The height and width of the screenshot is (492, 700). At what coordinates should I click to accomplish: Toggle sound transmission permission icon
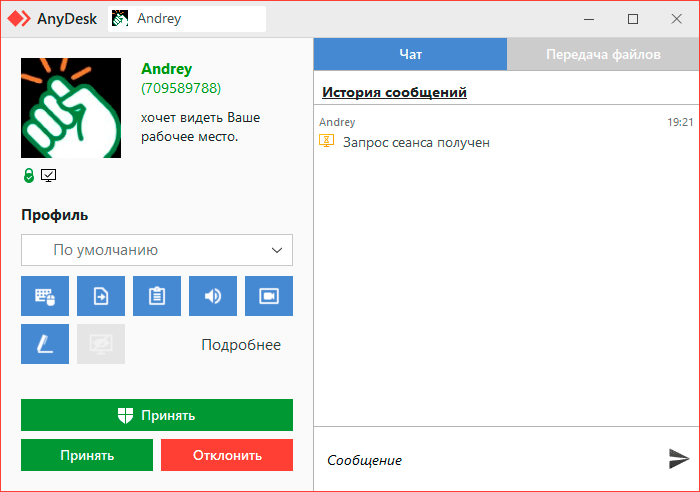(x=213, y=296)
